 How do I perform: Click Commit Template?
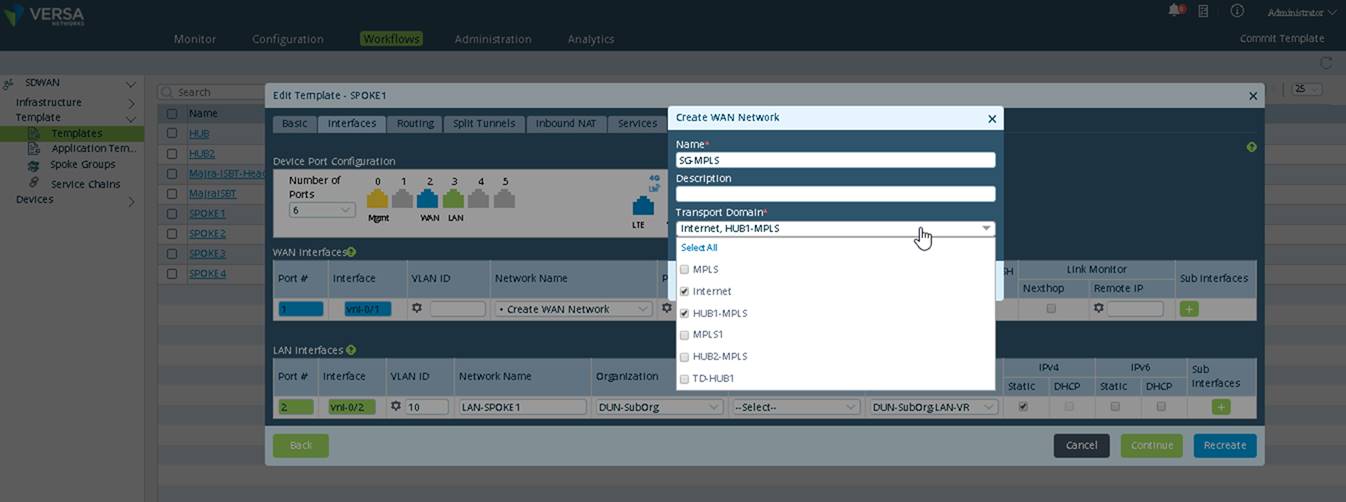point(1282,39)
